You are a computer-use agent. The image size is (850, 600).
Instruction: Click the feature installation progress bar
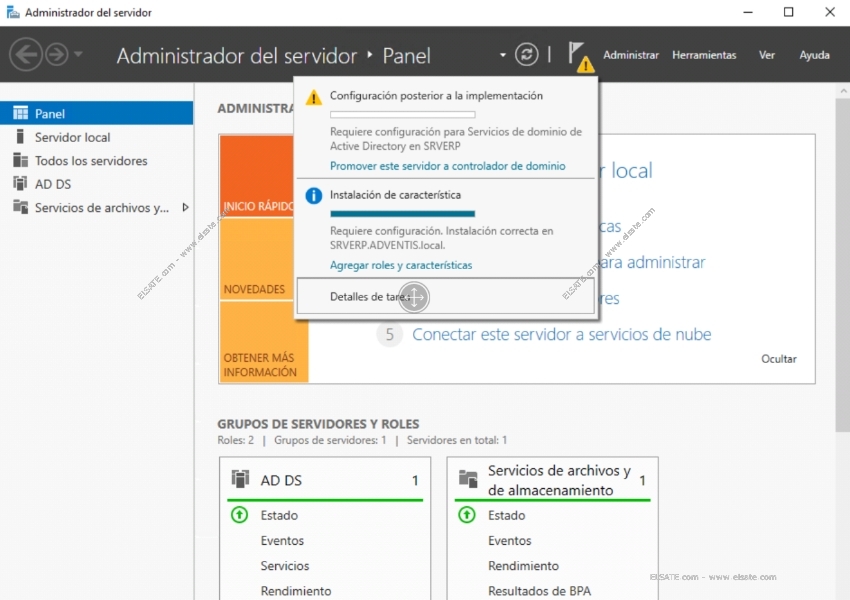402,214
